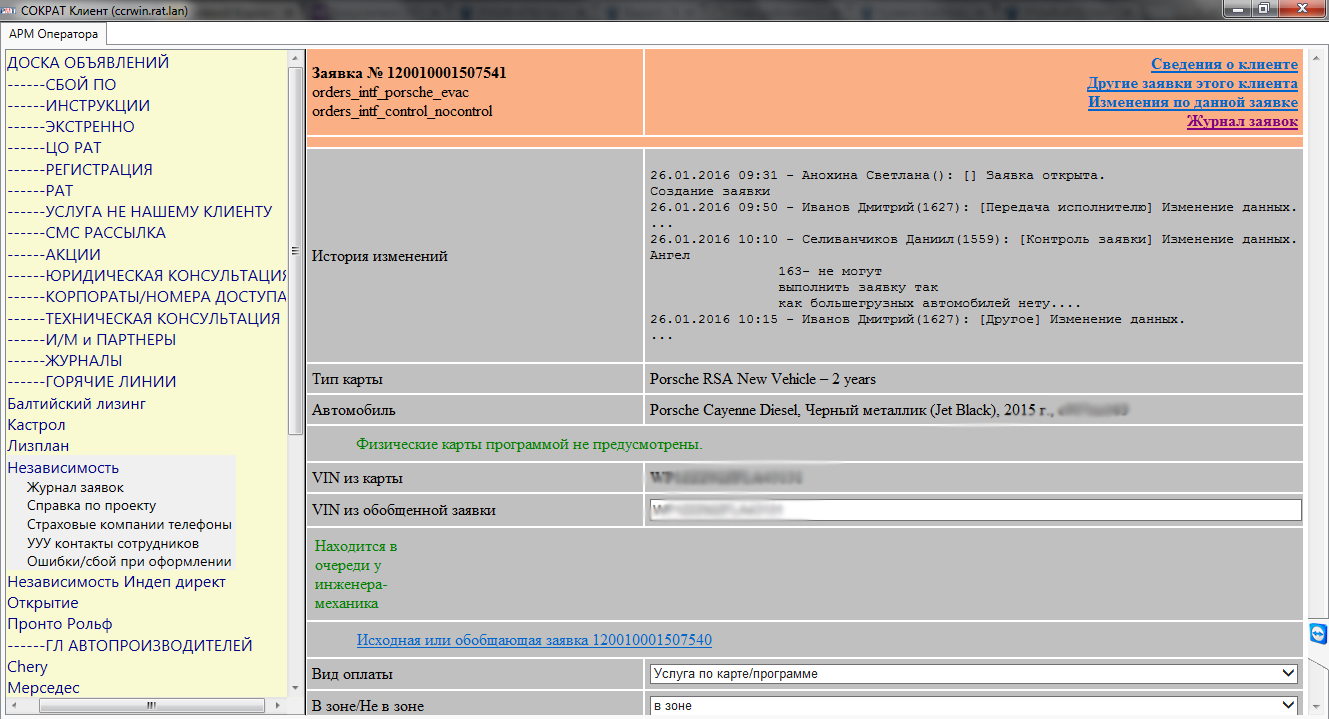
Task: Open 'Сведения о клиенте' link
Action: pos(1224,65)
